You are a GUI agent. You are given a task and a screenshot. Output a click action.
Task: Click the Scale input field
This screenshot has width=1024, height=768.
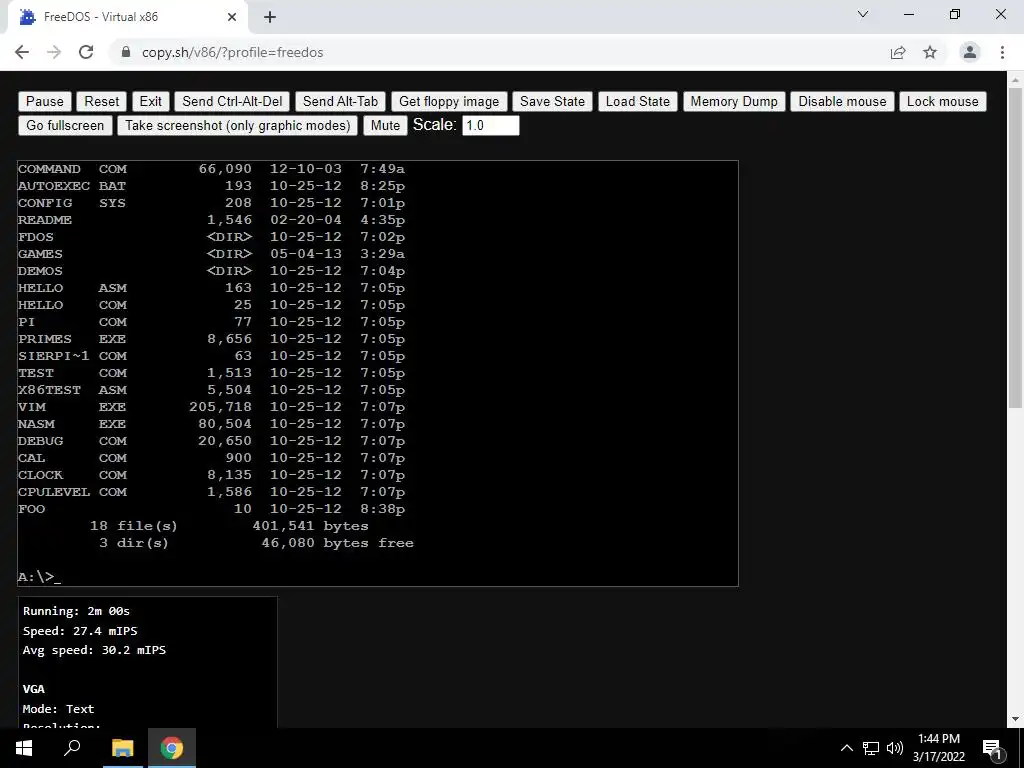click(490, 125)
